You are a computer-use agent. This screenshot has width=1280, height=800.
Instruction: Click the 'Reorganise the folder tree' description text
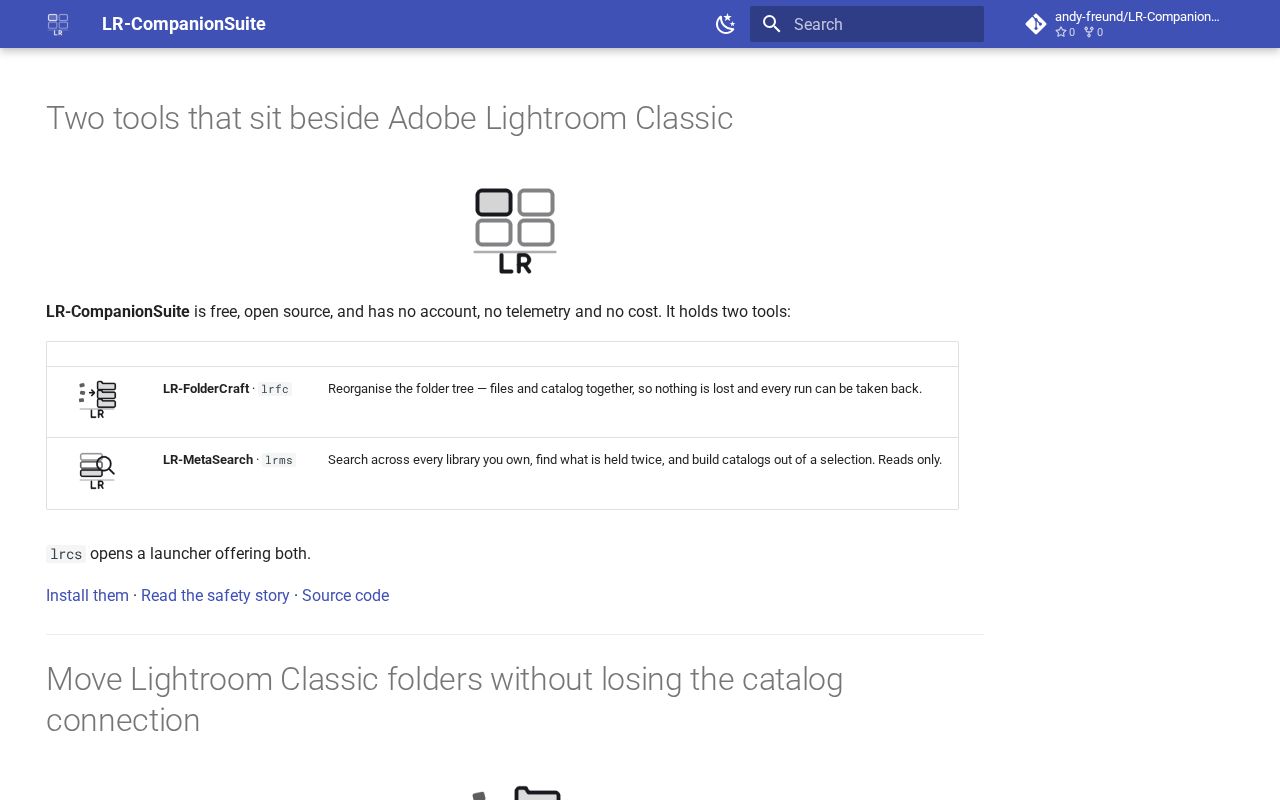tap(625, 389)
